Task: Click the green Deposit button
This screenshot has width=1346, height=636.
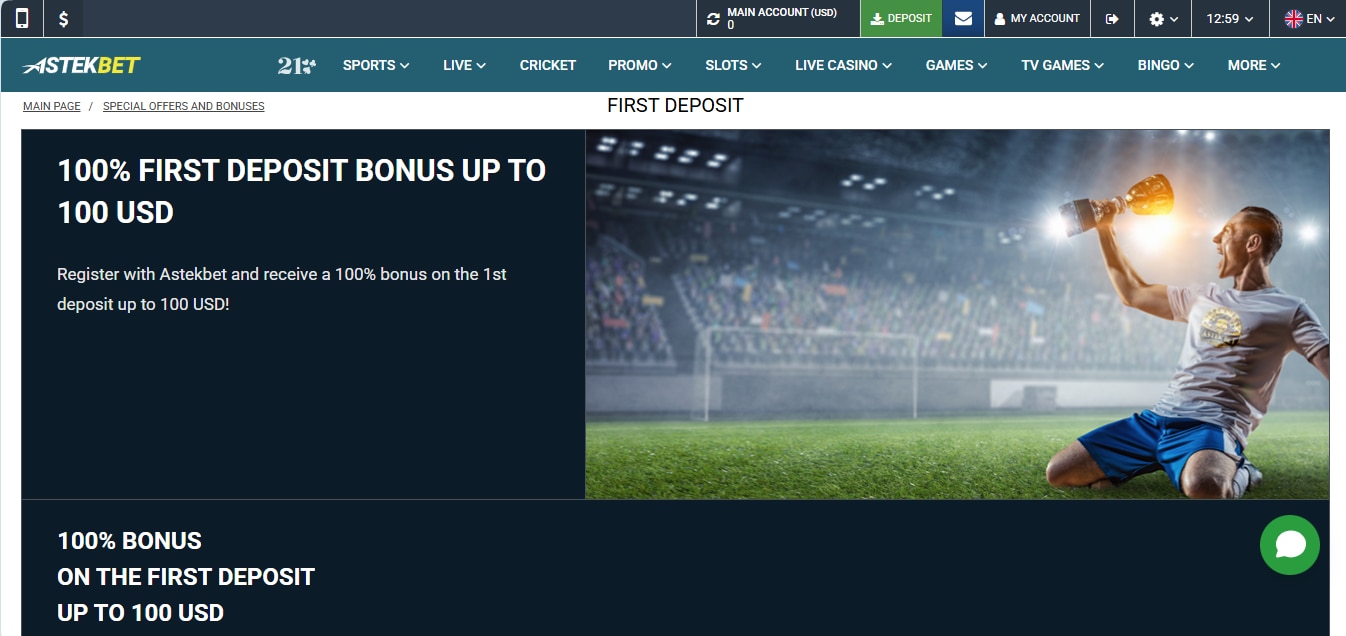Action: coord(901,18)
